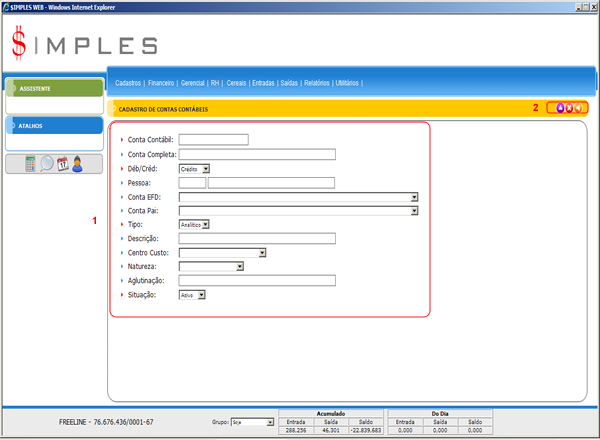Image resolution: width=600 pixels, height=440 pixels.
Task: Open the calculator icon in sidebar
Action: [x=31, y=164]
